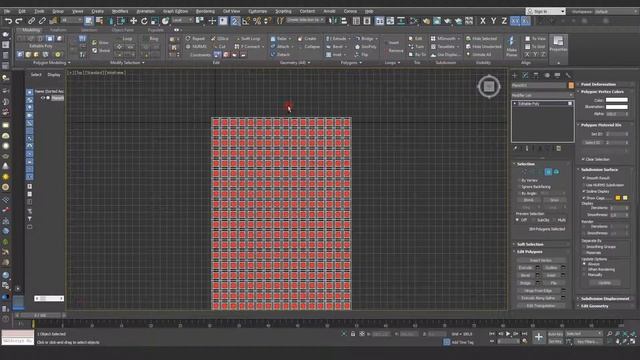Select the Always update option radio

point(584,264)
